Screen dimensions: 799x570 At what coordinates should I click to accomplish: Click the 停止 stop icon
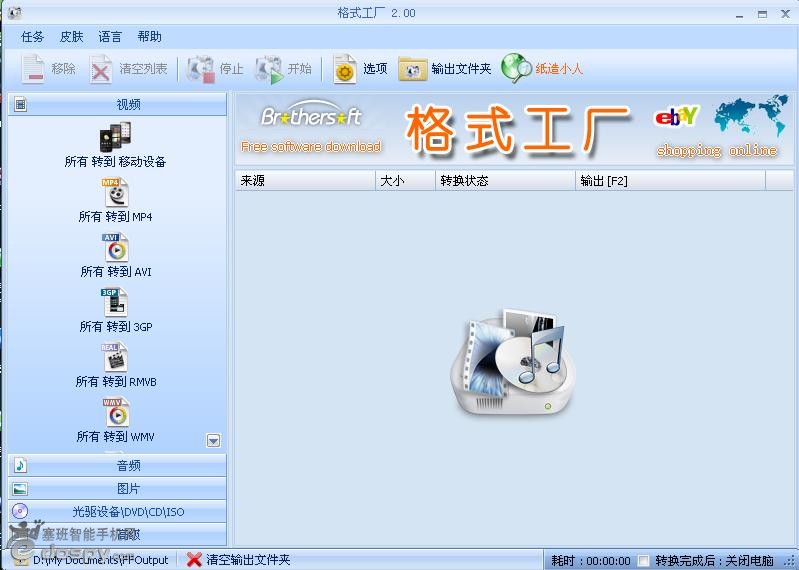200,69
